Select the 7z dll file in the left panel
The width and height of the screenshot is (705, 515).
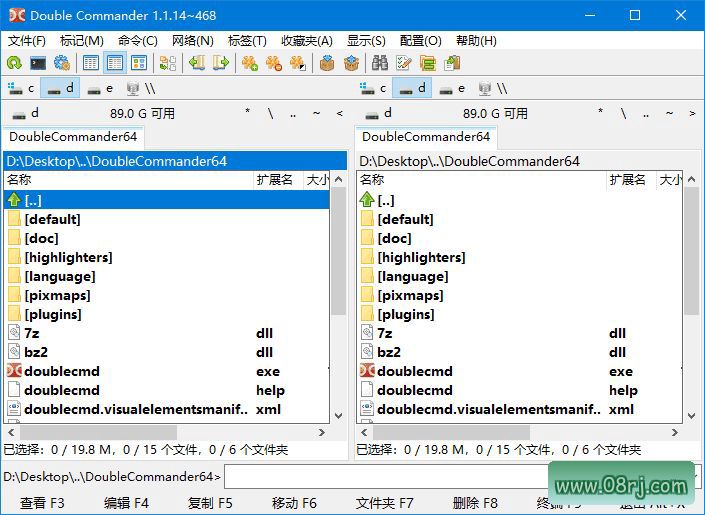(167, 333)
